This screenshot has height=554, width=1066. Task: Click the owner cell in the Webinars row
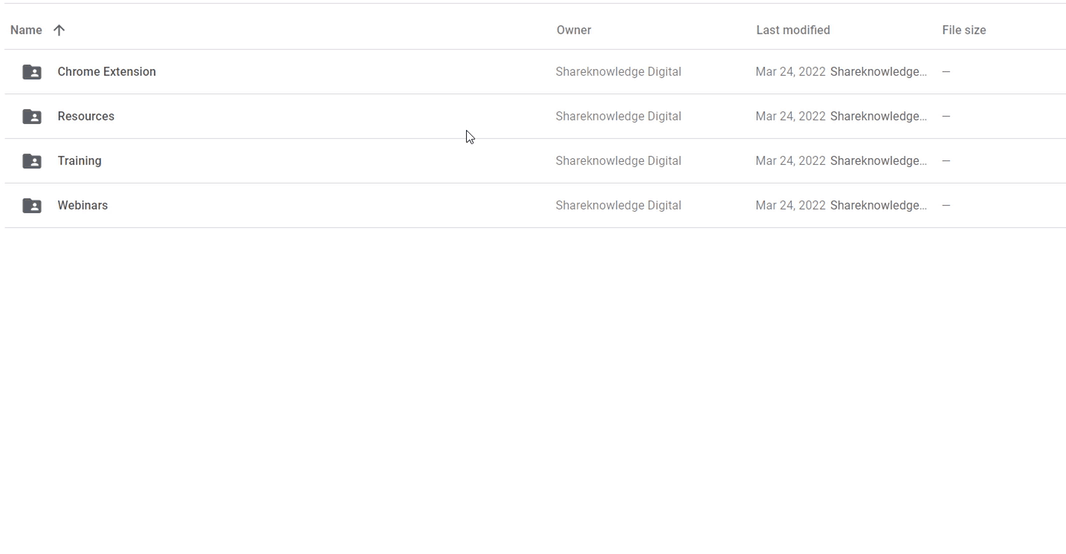tap(618, 205)
